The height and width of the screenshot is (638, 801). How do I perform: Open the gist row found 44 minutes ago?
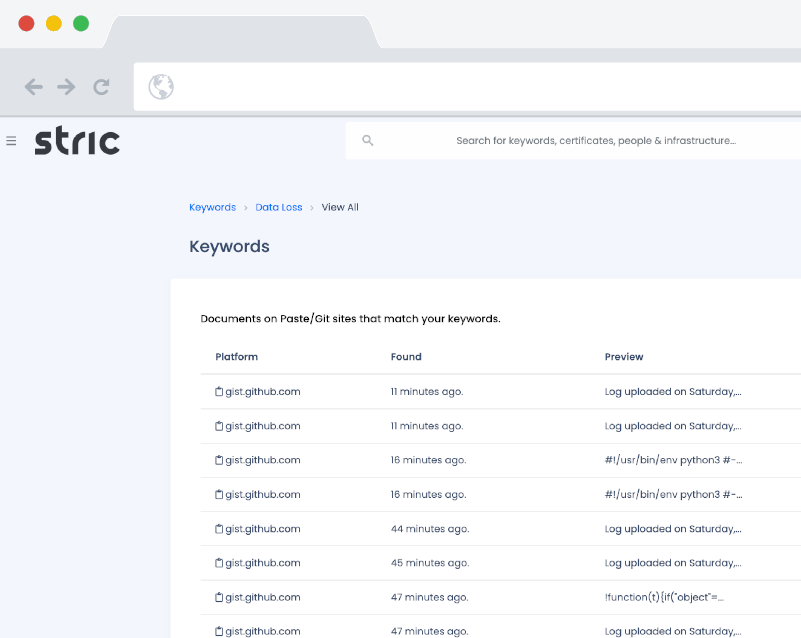[262, 529]
